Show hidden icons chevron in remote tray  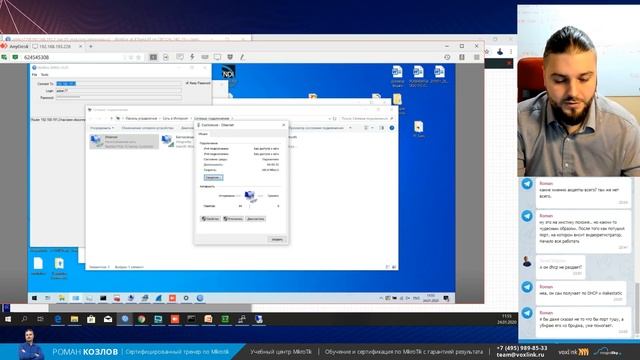point(381,298)
